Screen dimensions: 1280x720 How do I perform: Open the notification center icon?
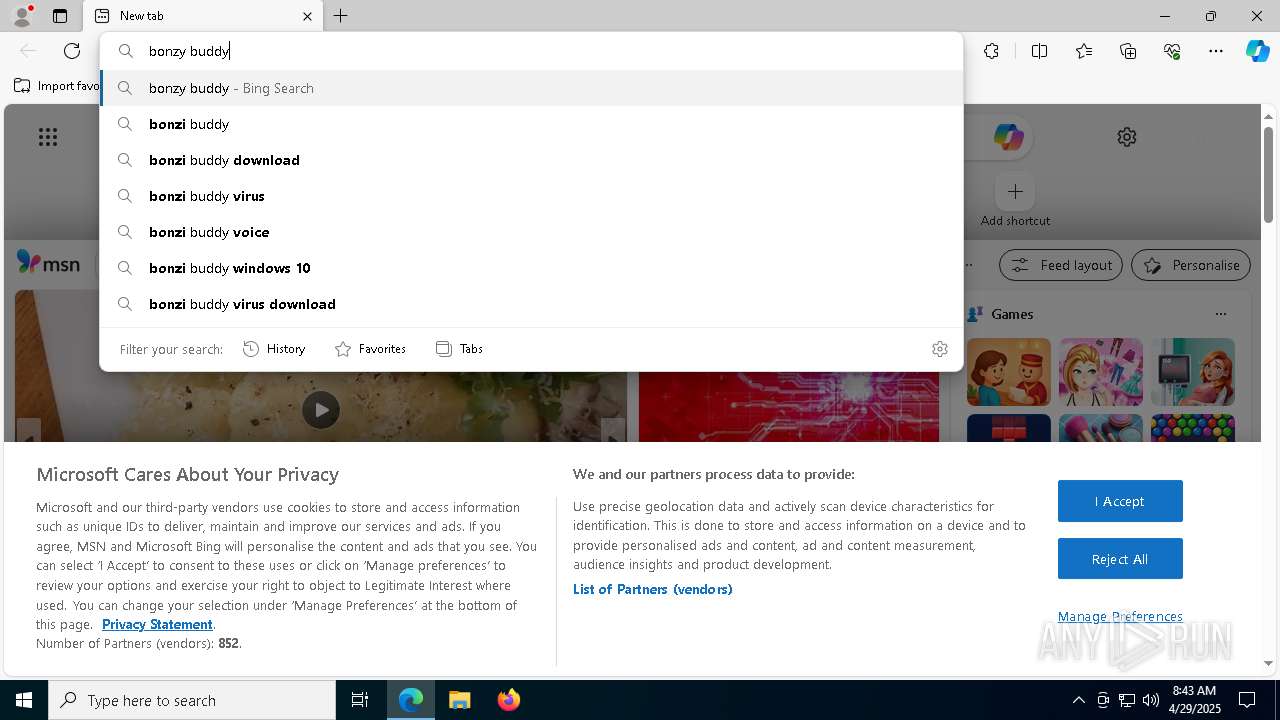1247,700
